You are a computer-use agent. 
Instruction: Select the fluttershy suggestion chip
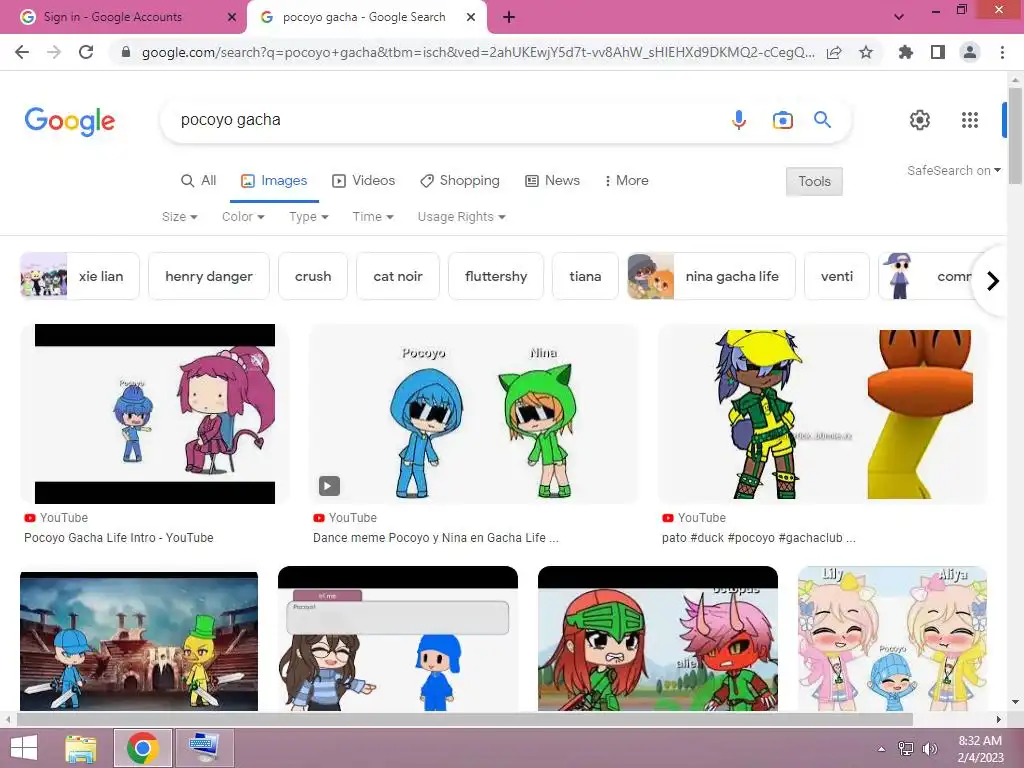point(496,276)
